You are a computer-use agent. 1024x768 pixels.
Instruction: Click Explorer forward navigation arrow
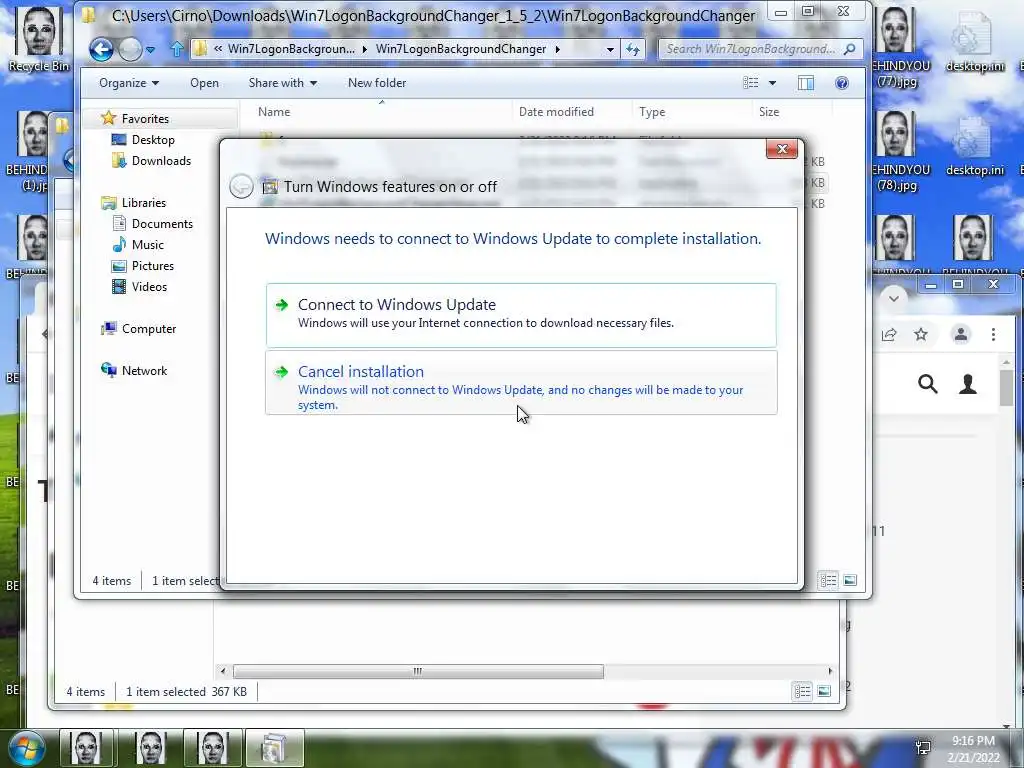tap(130, 49)
